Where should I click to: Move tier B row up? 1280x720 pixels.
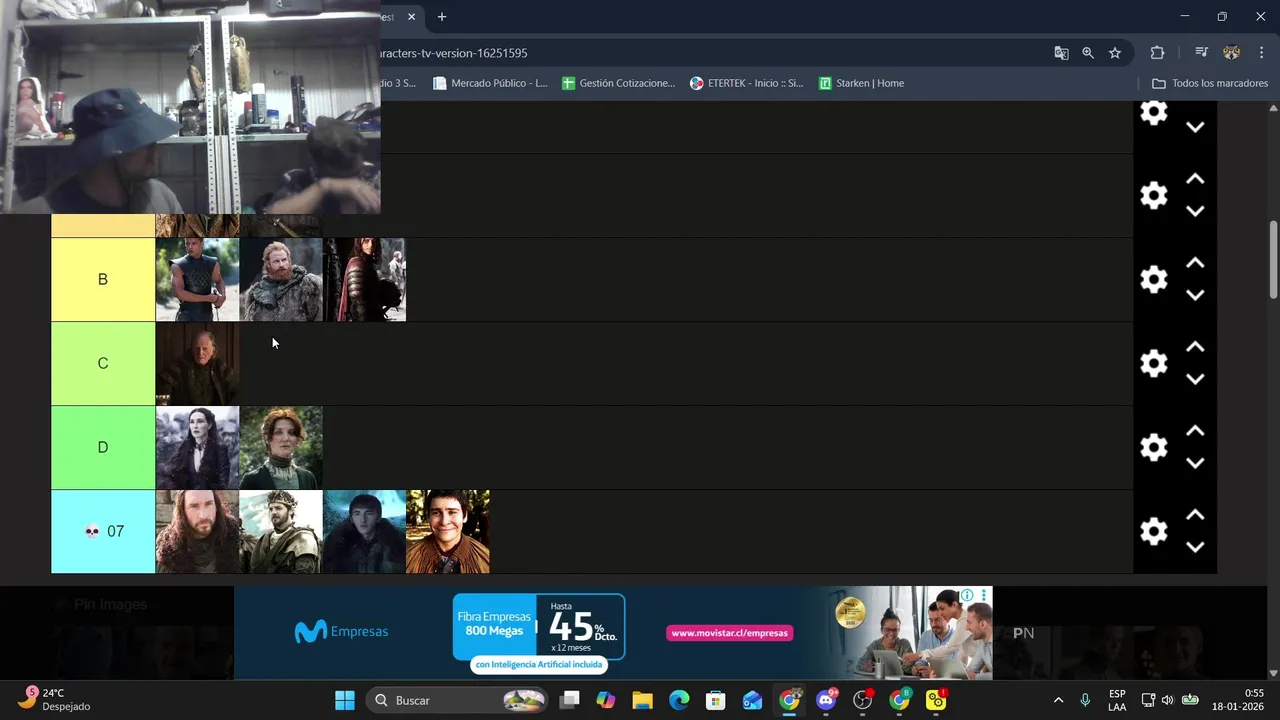[1195, 263]
